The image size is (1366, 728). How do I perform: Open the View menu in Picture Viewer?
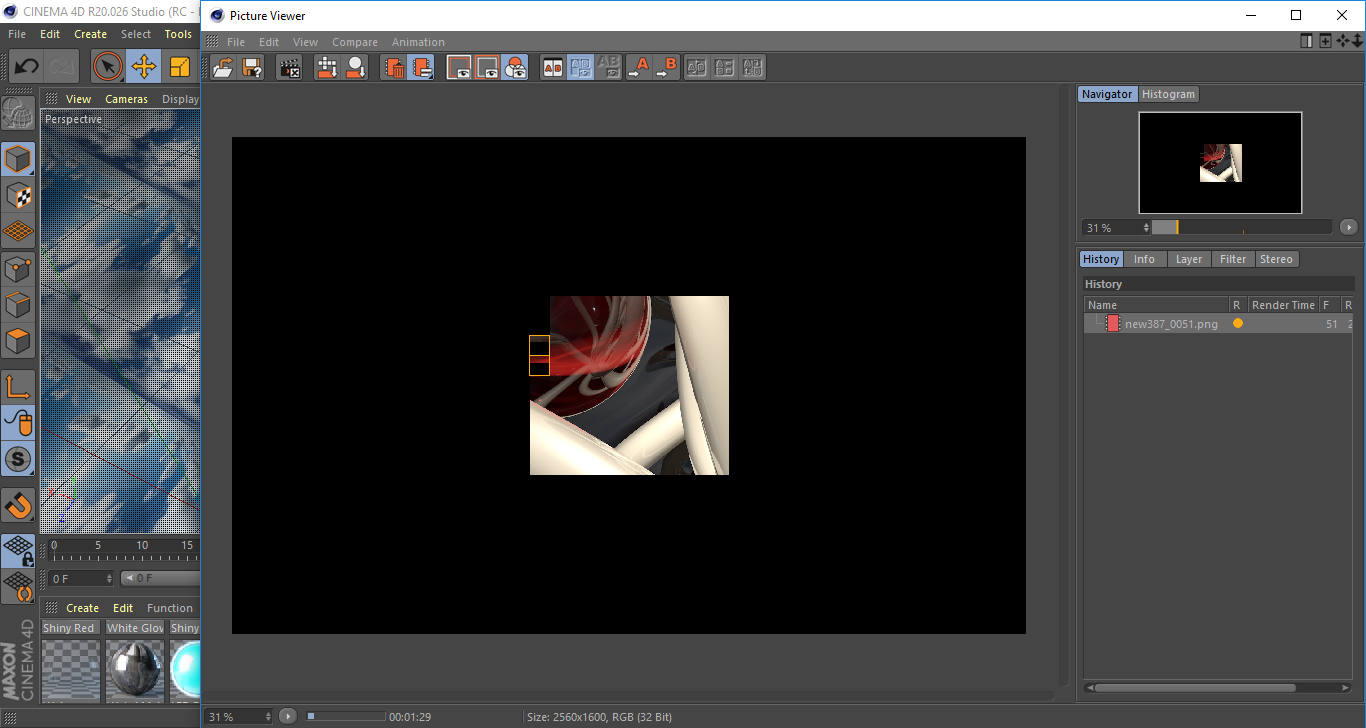[305, 42]
